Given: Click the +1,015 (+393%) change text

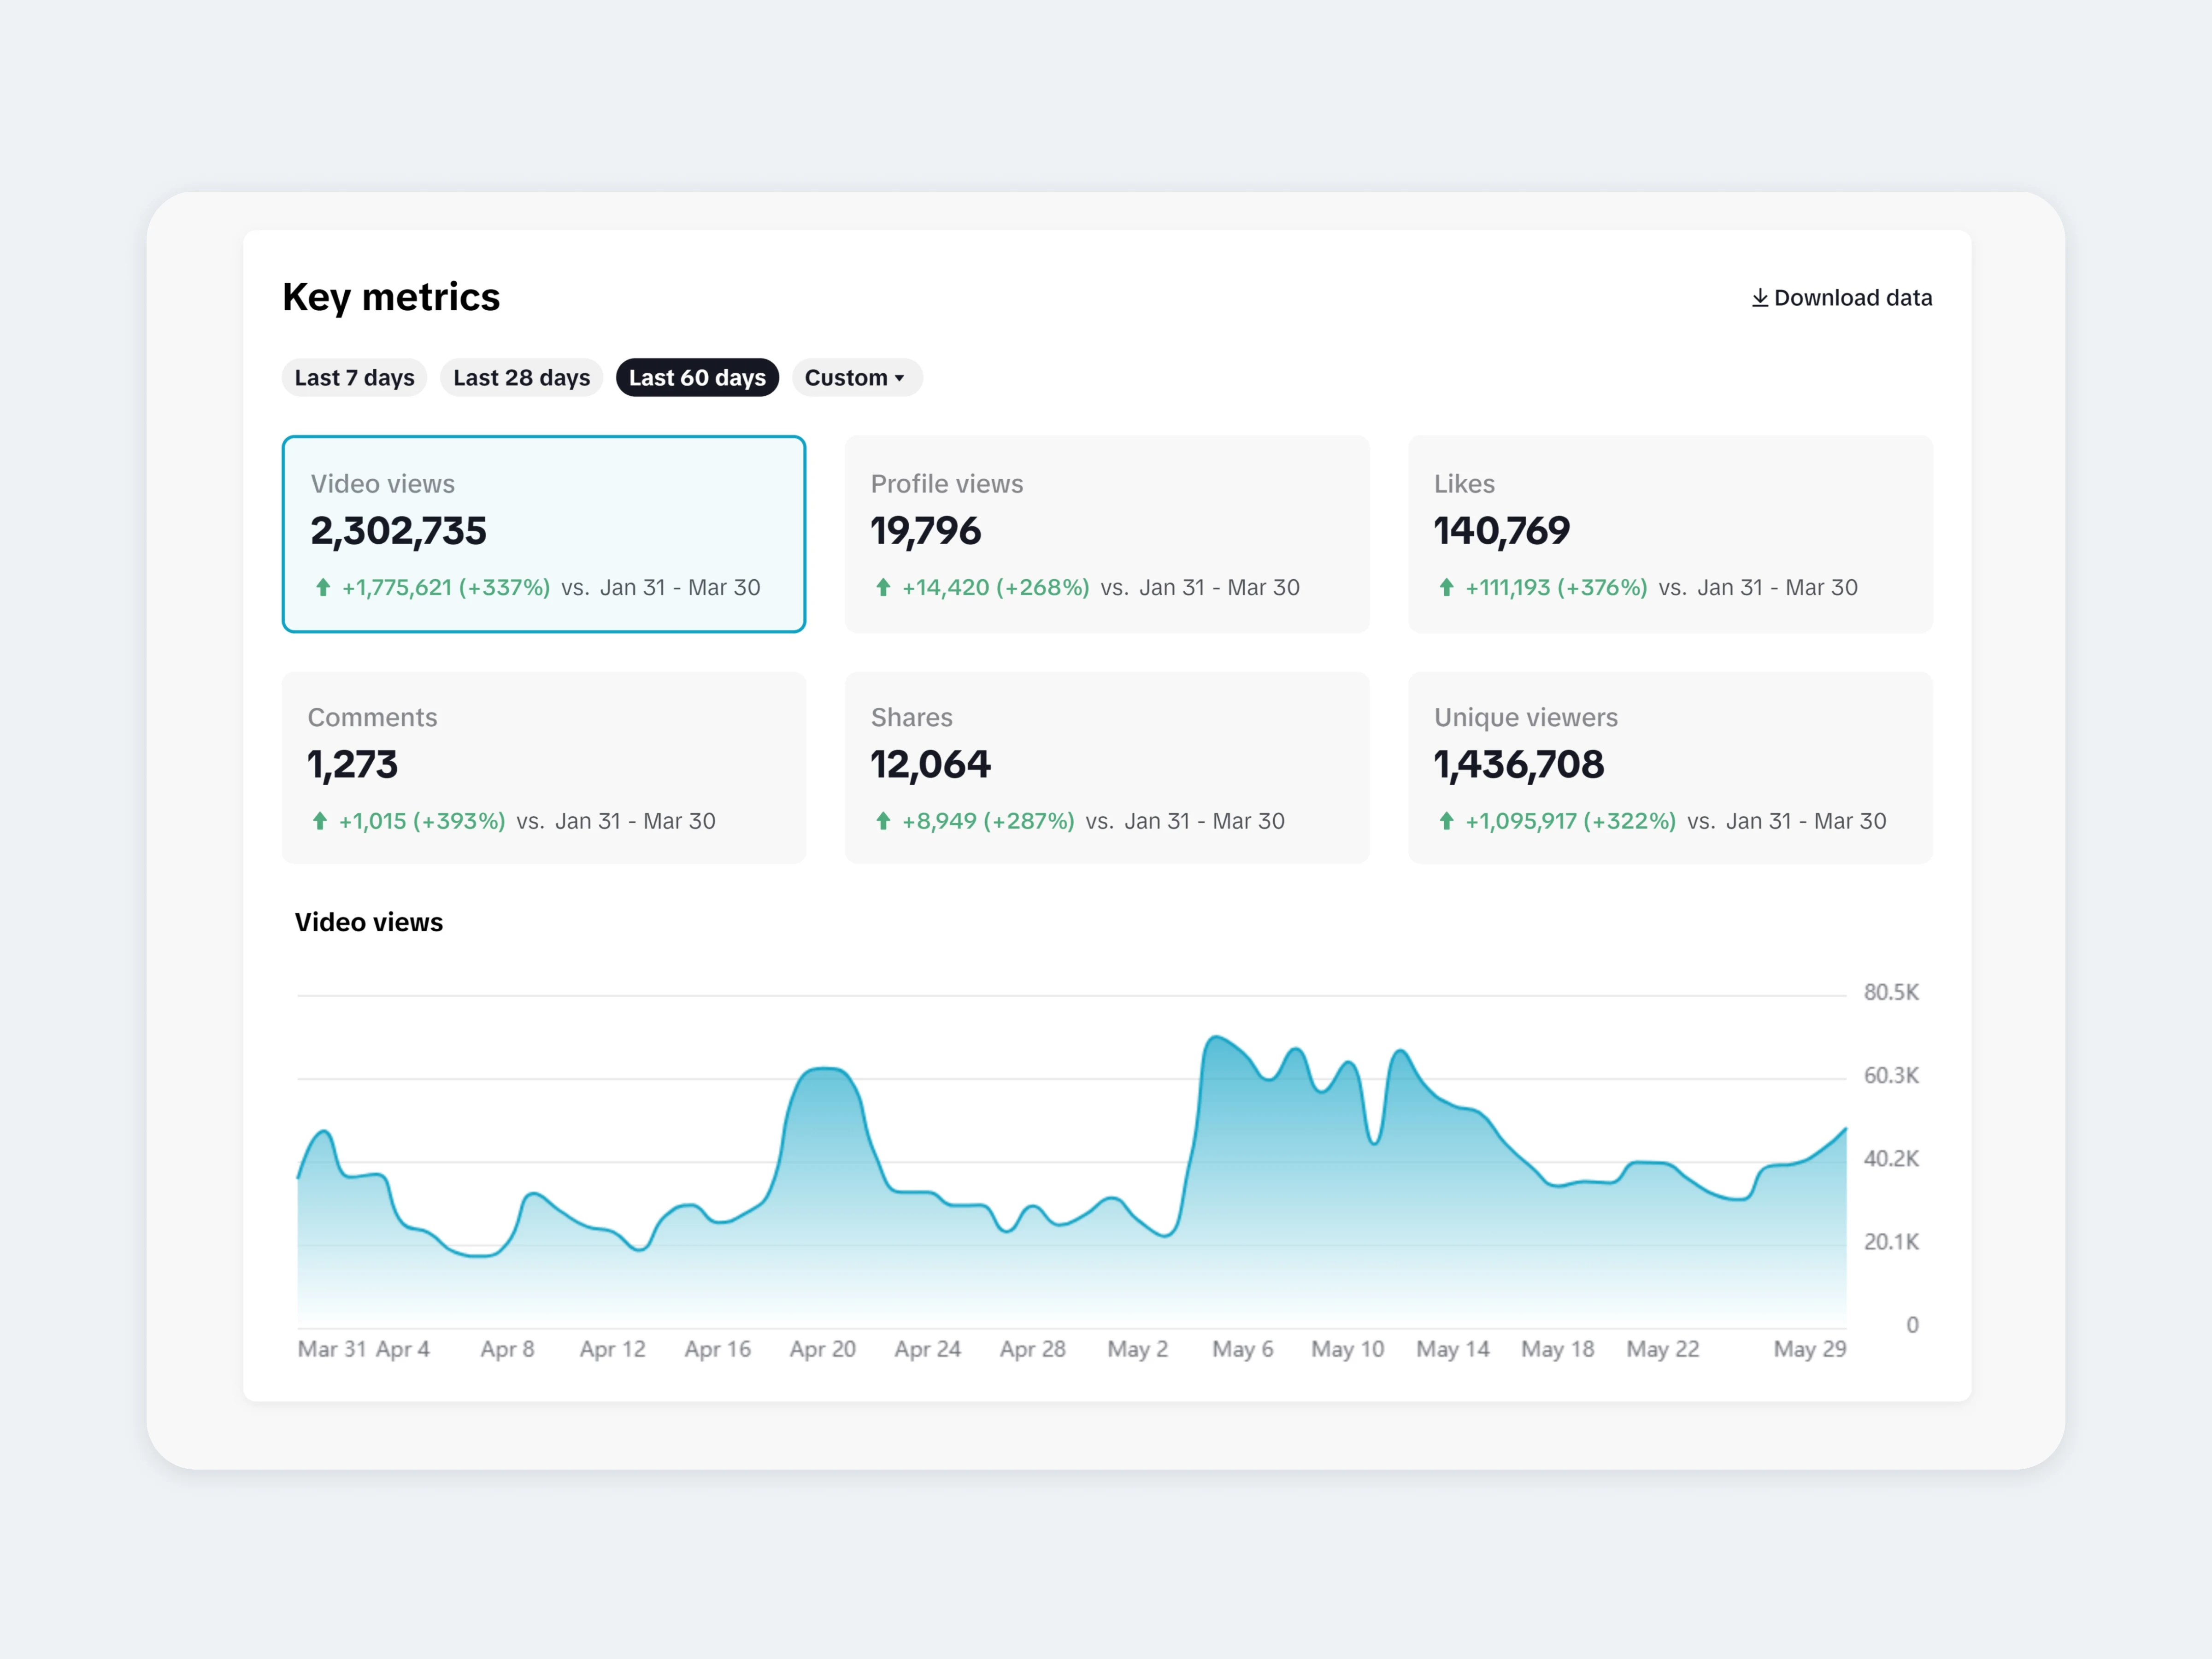Looking at the screenshot, I should [422, 822].
